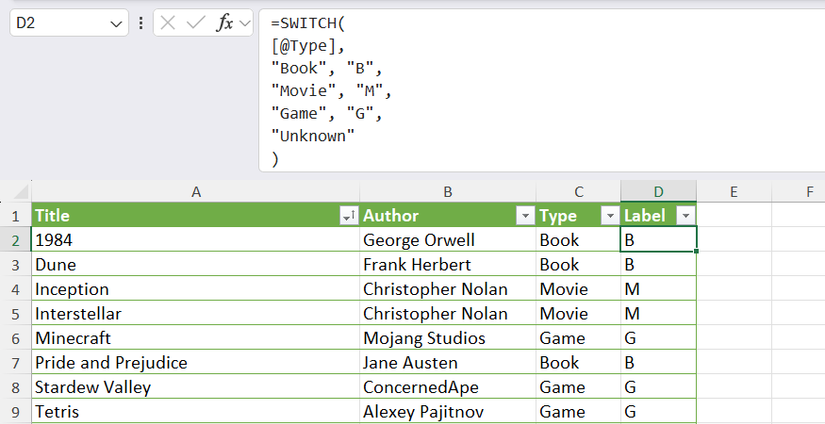Viewport: 825px width, 424px height.
Task: Select the Label cell in the Dune row
Action: (x=659, y=265)
